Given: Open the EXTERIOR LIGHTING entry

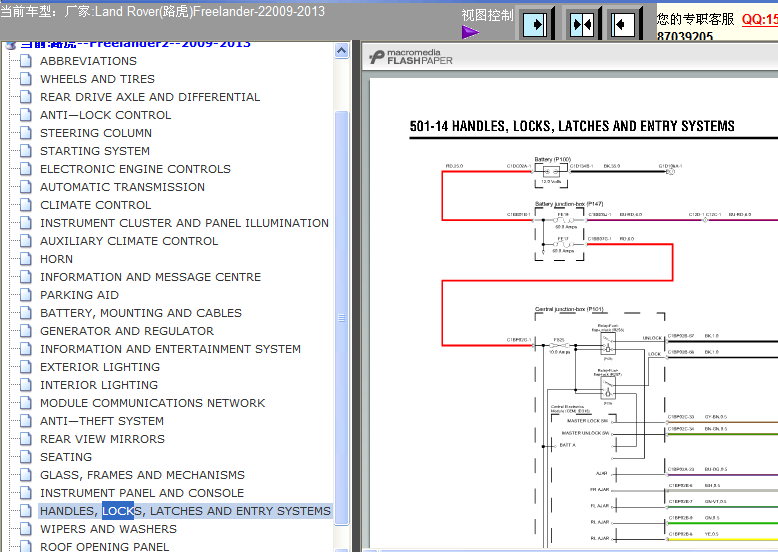Looking at the screenshot, I should pyautogui.click(x=100, y=367).
